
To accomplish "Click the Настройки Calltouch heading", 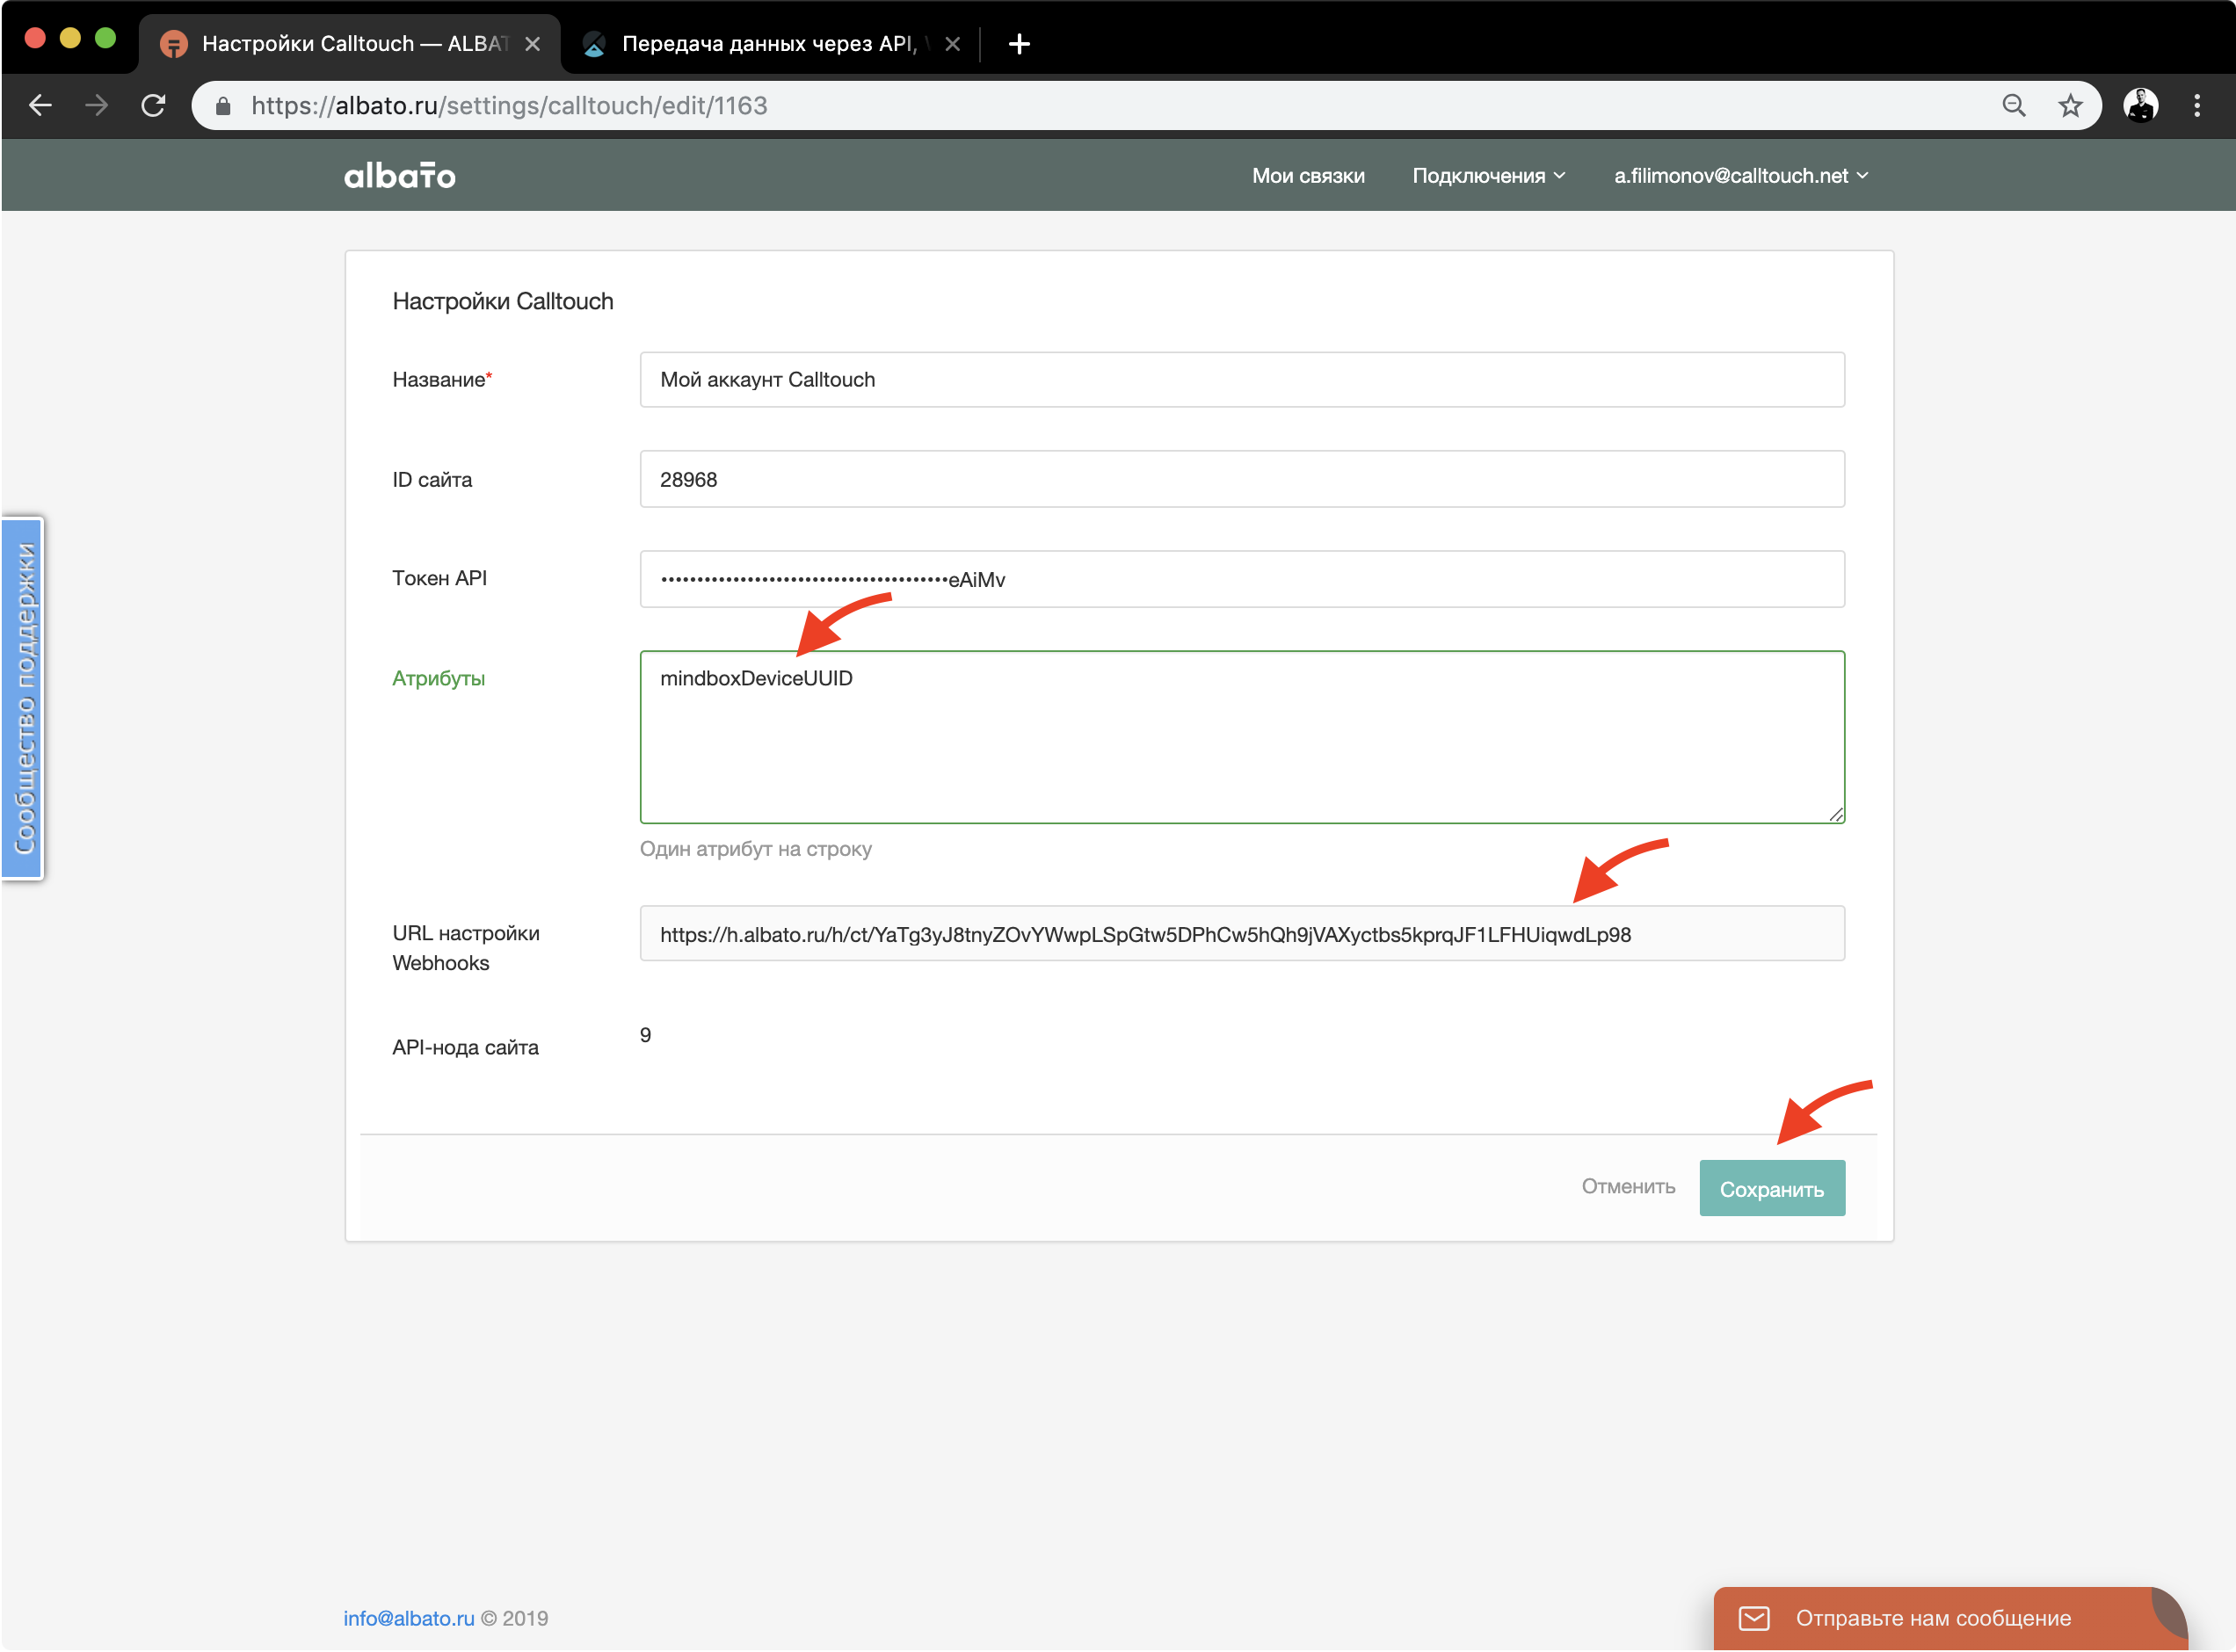I will pyautogui.click(x=503, y=301).
